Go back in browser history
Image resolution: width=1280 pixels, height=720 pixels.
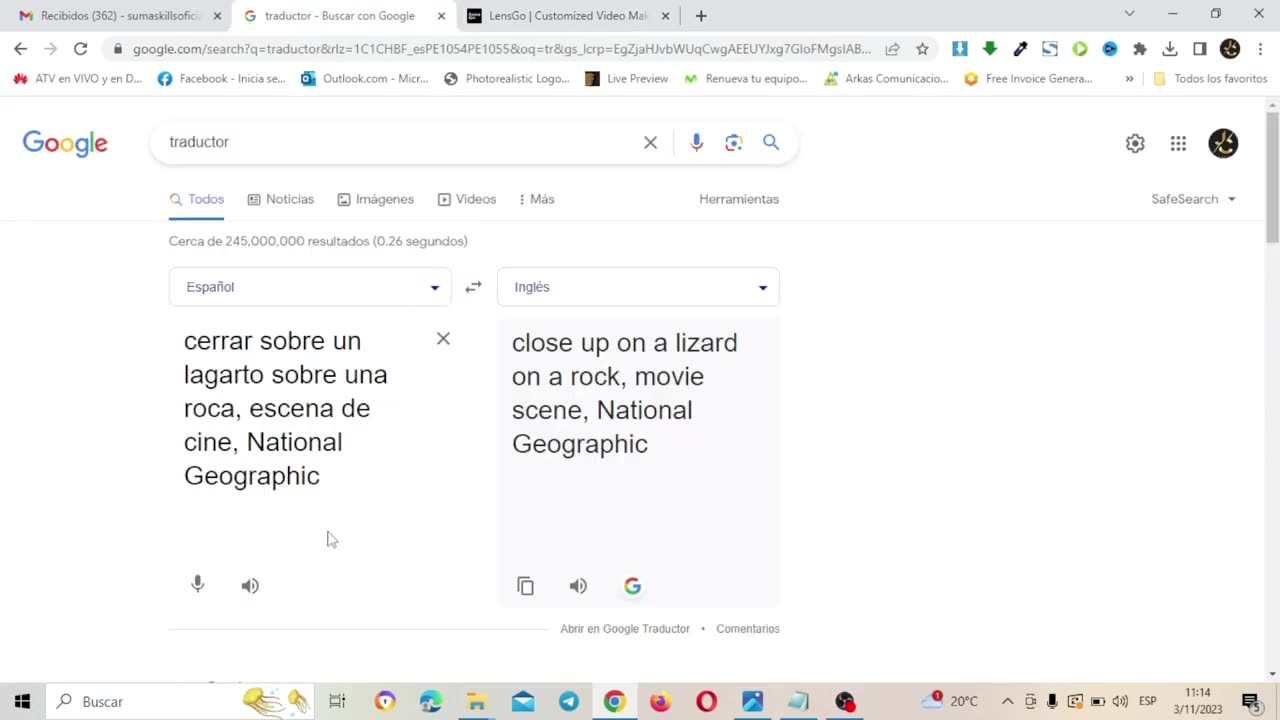tap(20, 48)
